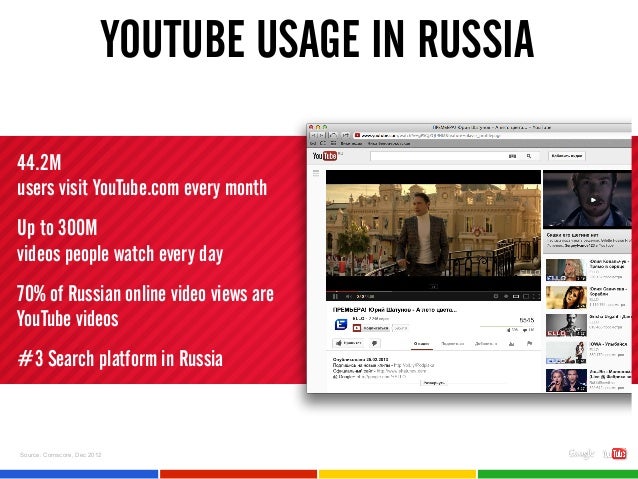This screenshot has height=479, width=638.
Task: Open the brunette woman suggested video
Action: (x=566, y=297)
